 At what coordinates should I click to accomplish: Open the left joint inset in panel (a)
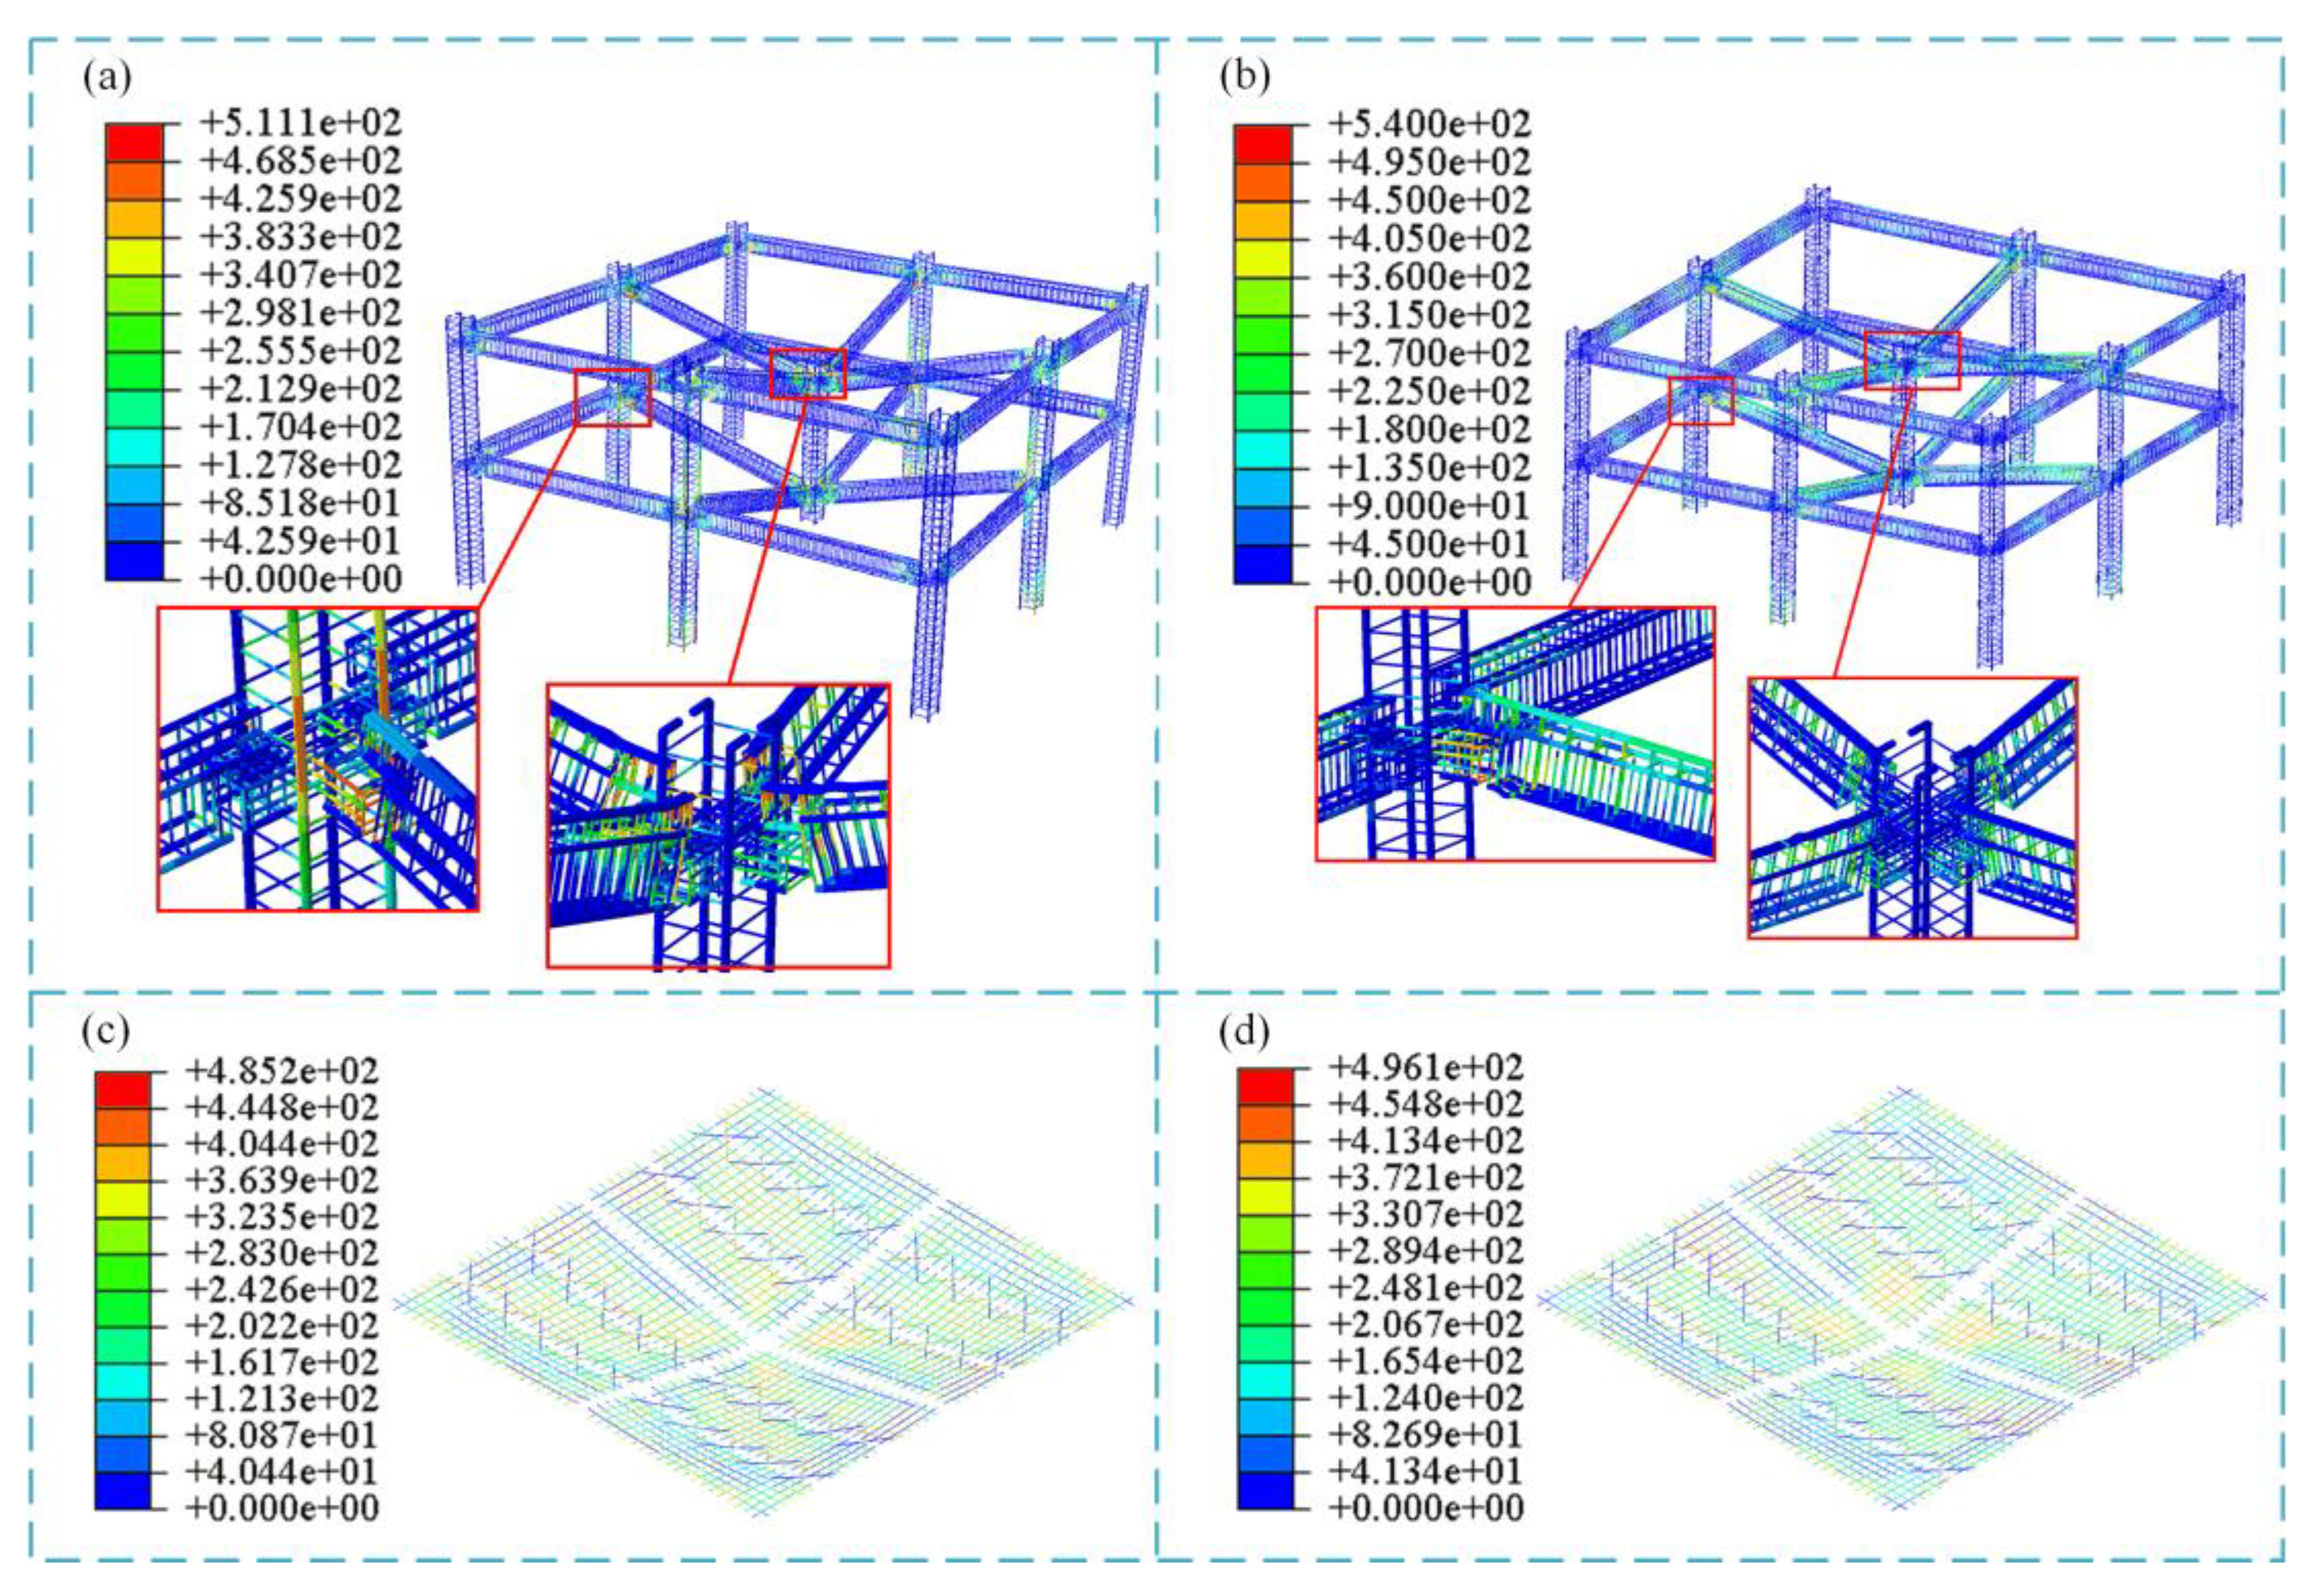(318, 760)
